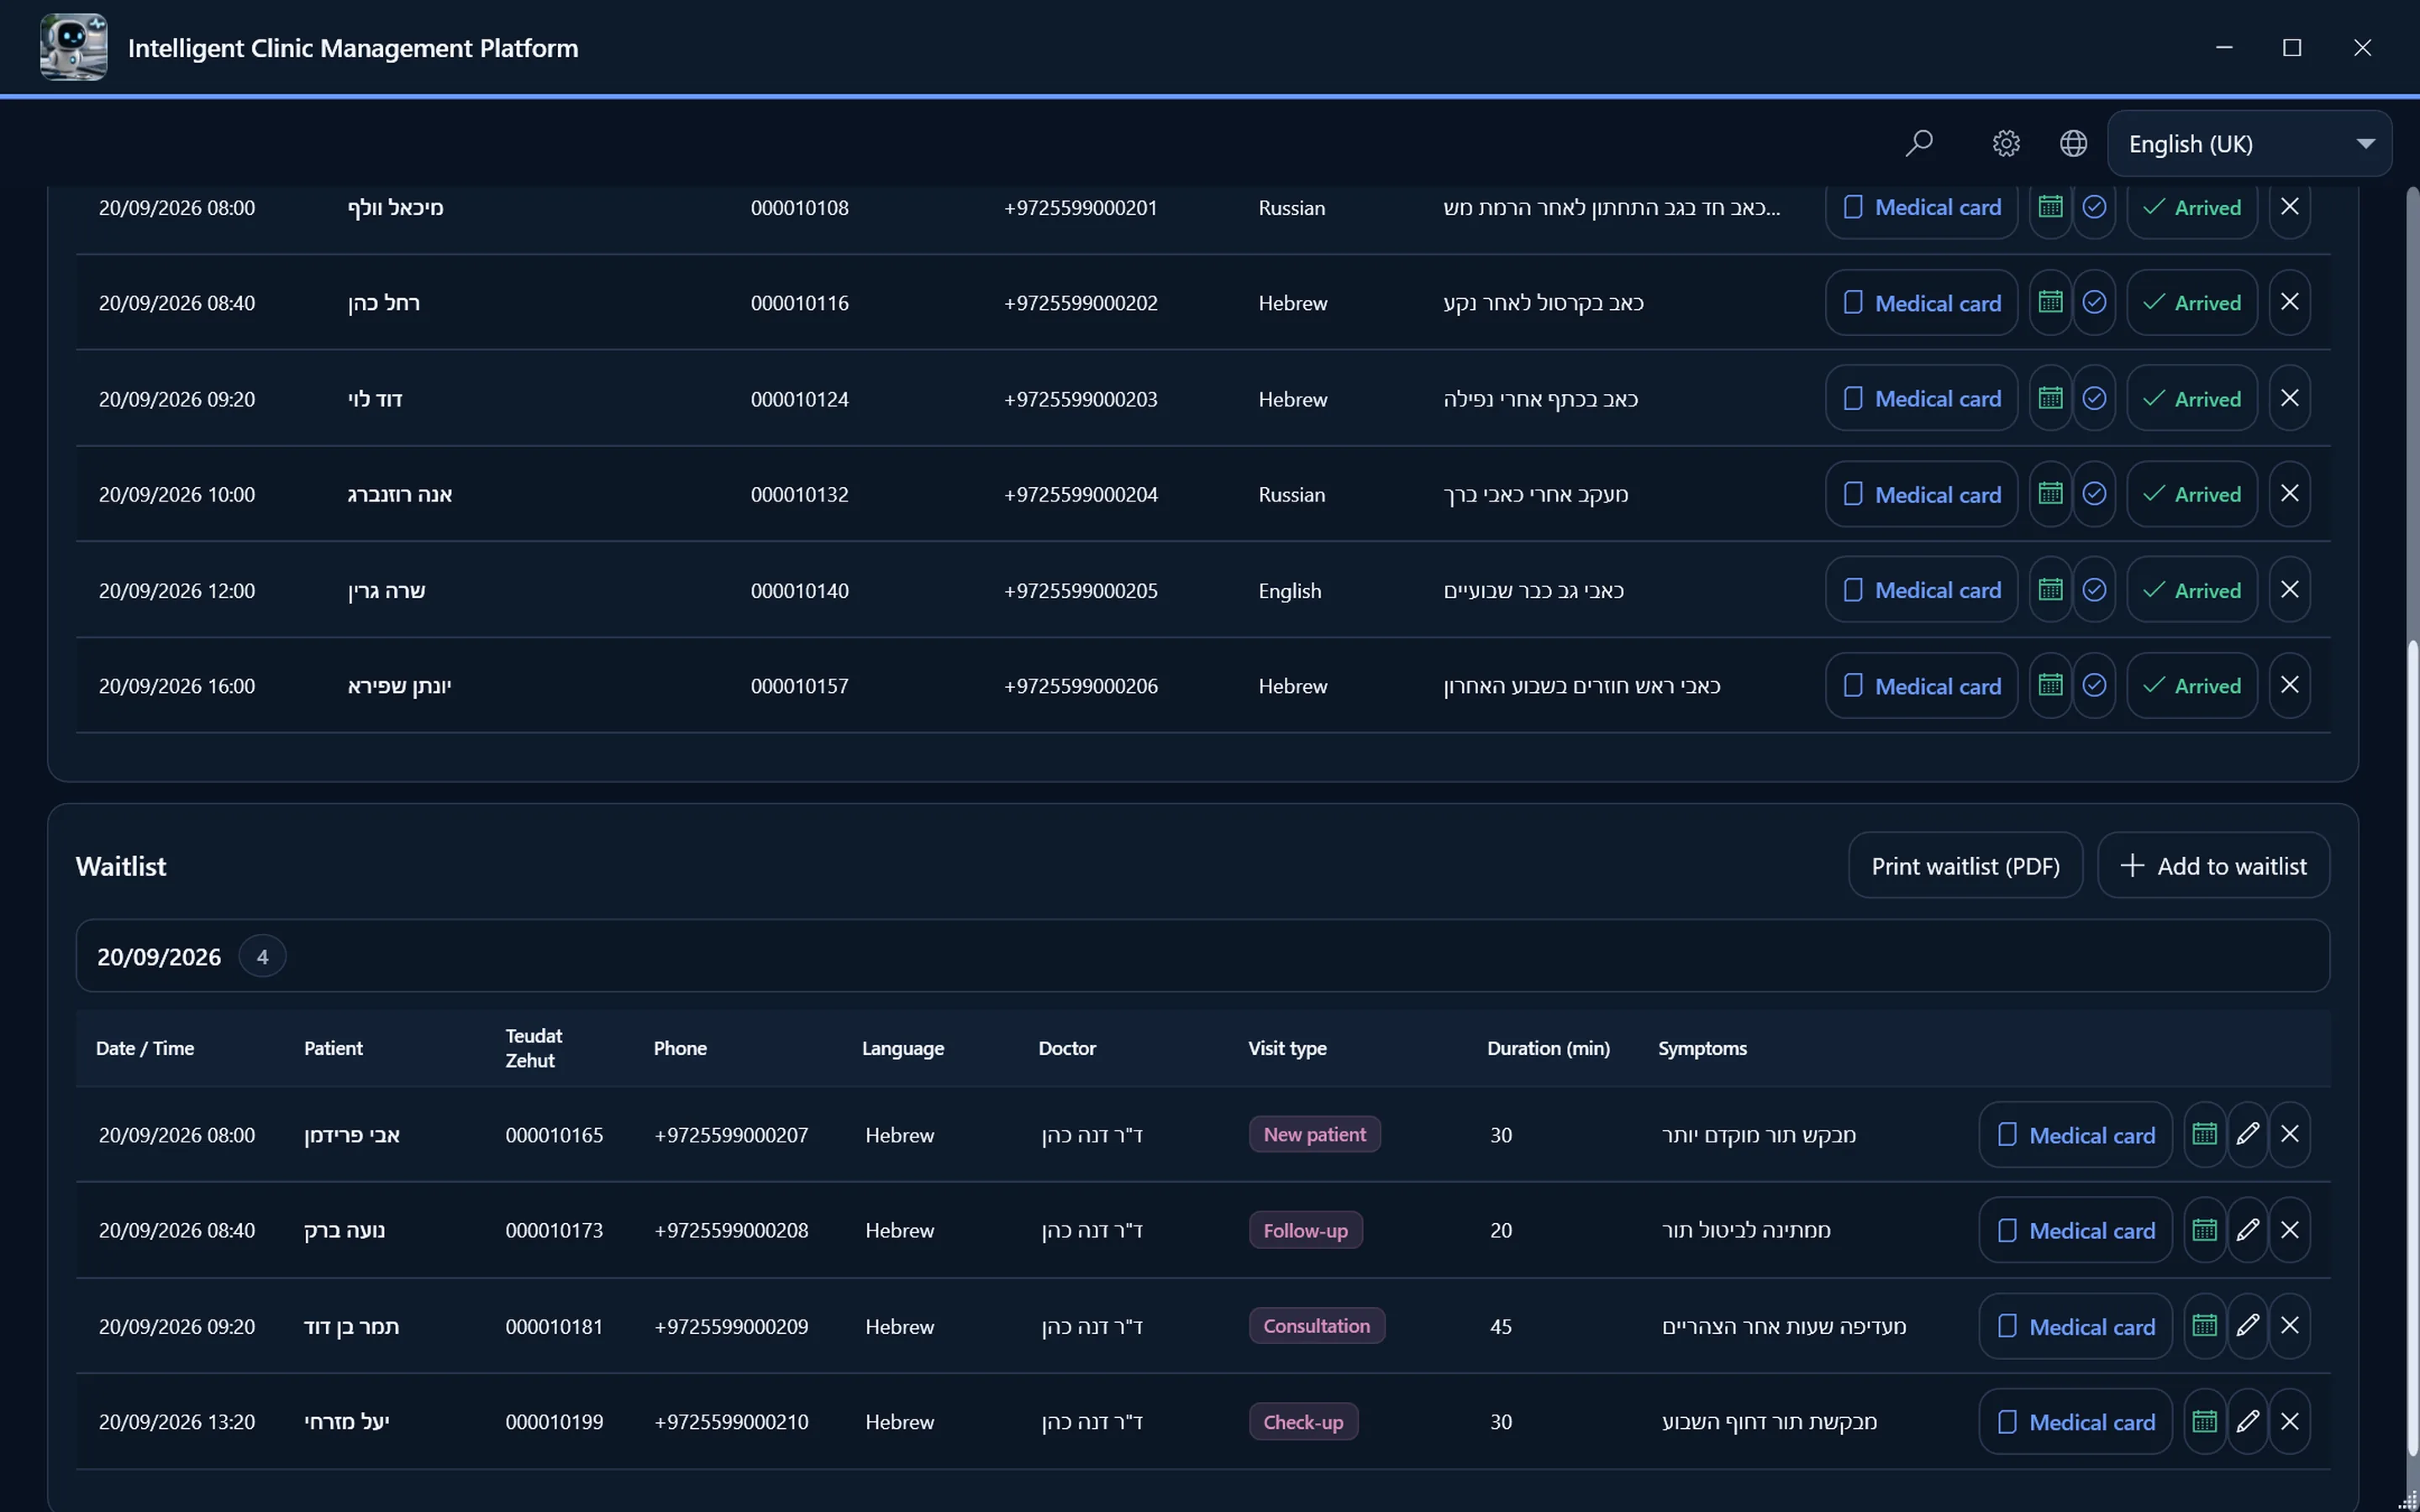The width and height of the screenshot is (2420, 1512).
Task: Click circled checkmark icon for appointment 000010157
Action: pos(2094,685)
